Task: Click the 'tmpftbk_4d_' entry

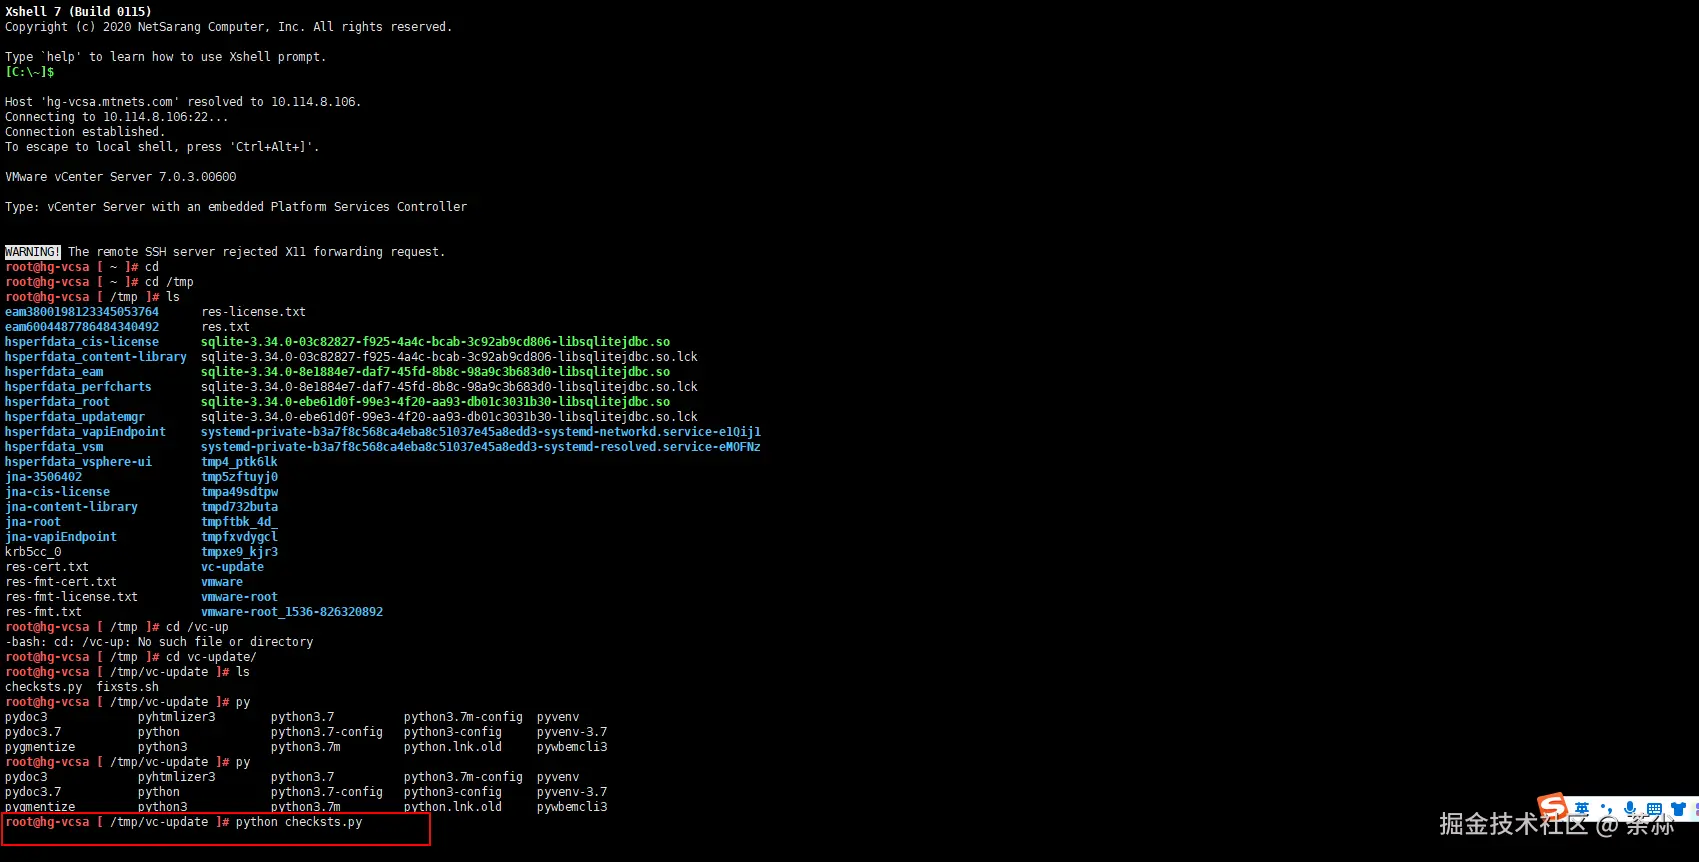Action: click(239, 522)
